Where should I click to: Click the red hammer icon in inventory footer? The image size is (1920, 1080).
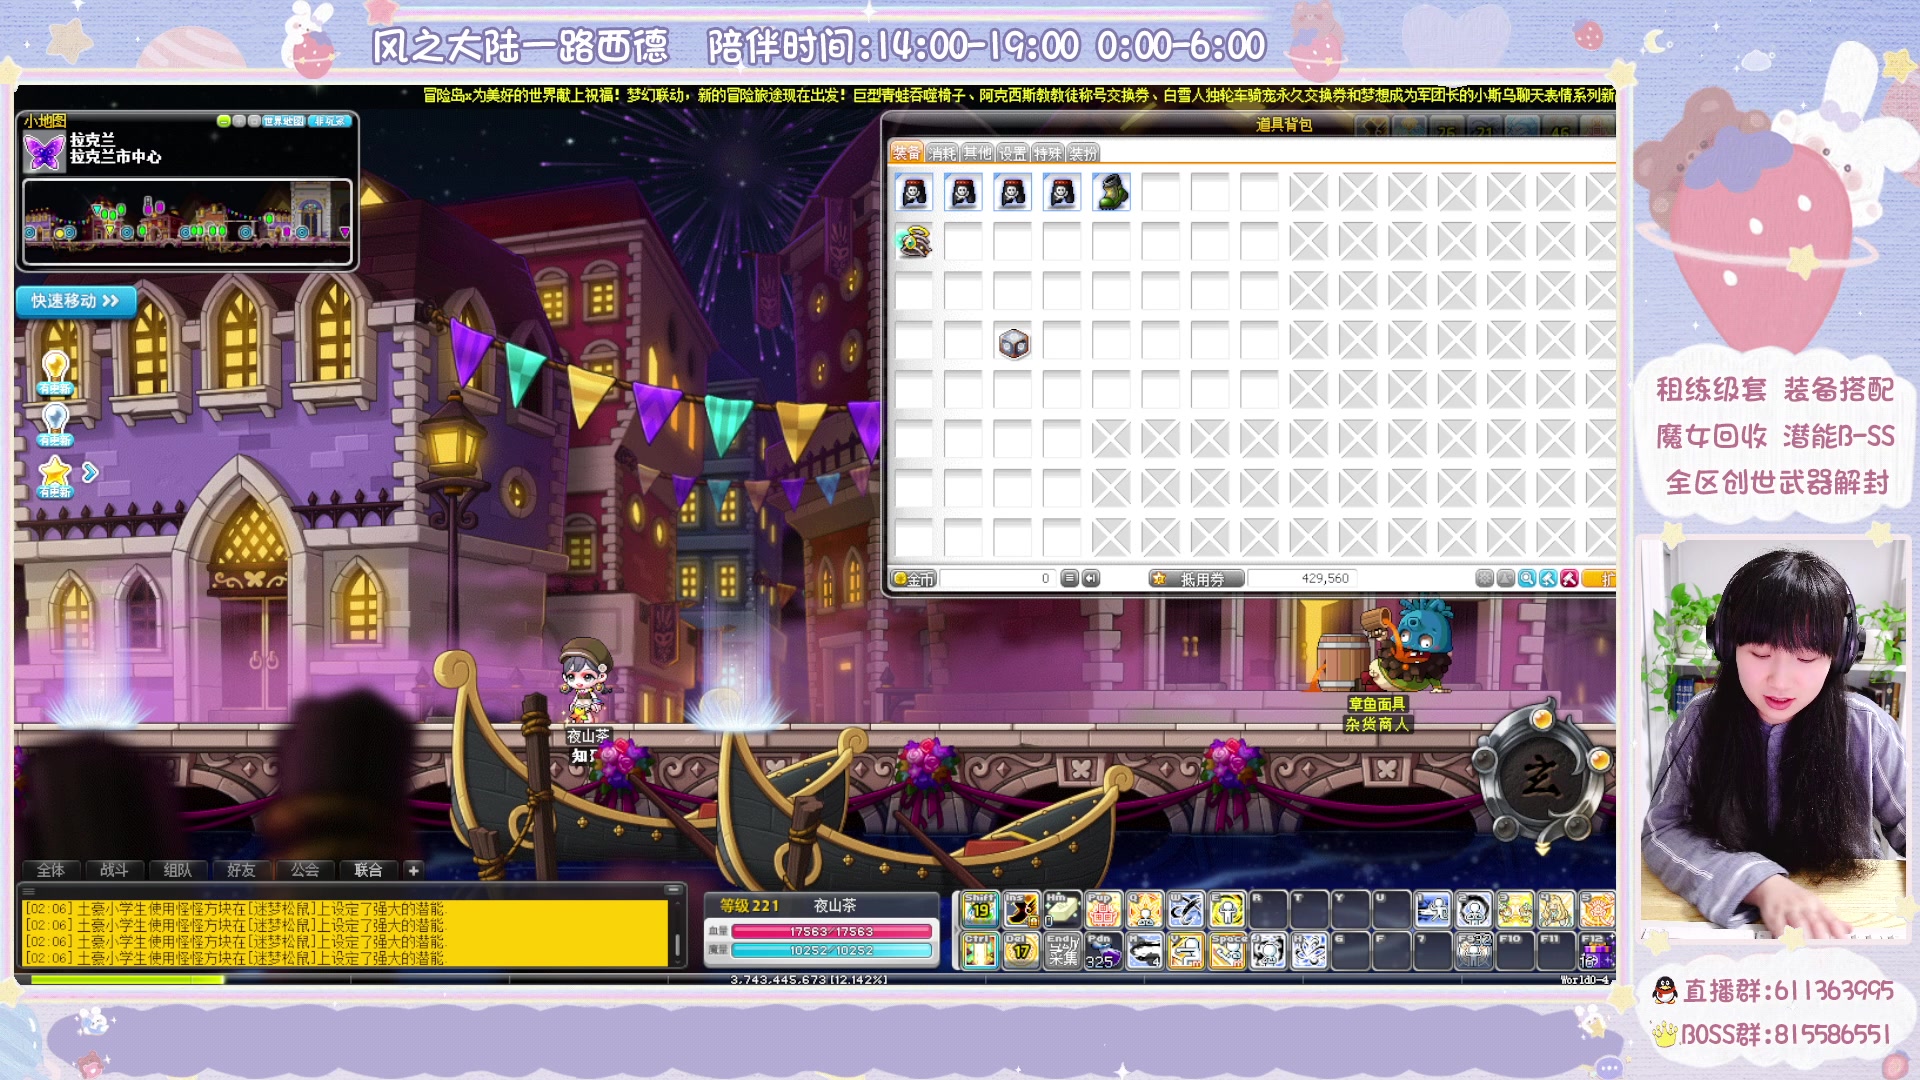click(x=1569, y=578)
